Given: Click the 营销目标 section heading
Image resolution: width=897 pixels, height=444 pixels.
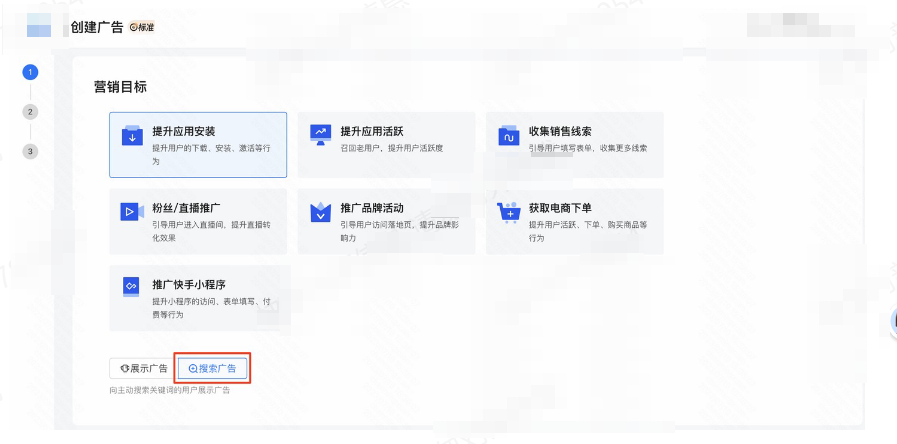Looking at the screenshot, I should click(120, 87).
